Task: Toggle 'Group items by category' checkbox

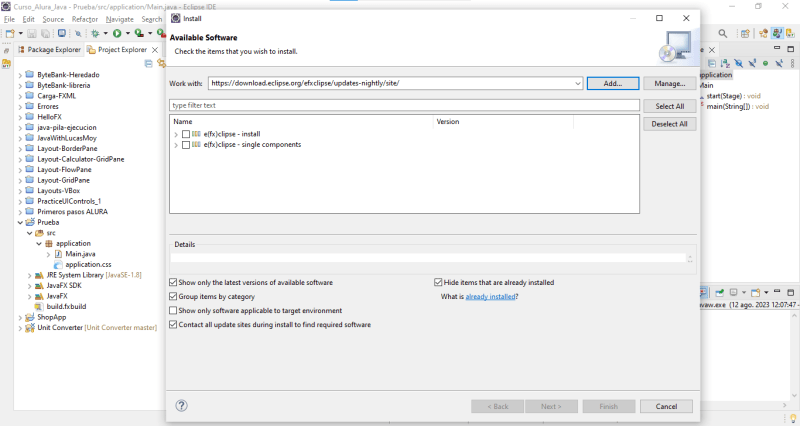Action: click(x=173, y=296)
